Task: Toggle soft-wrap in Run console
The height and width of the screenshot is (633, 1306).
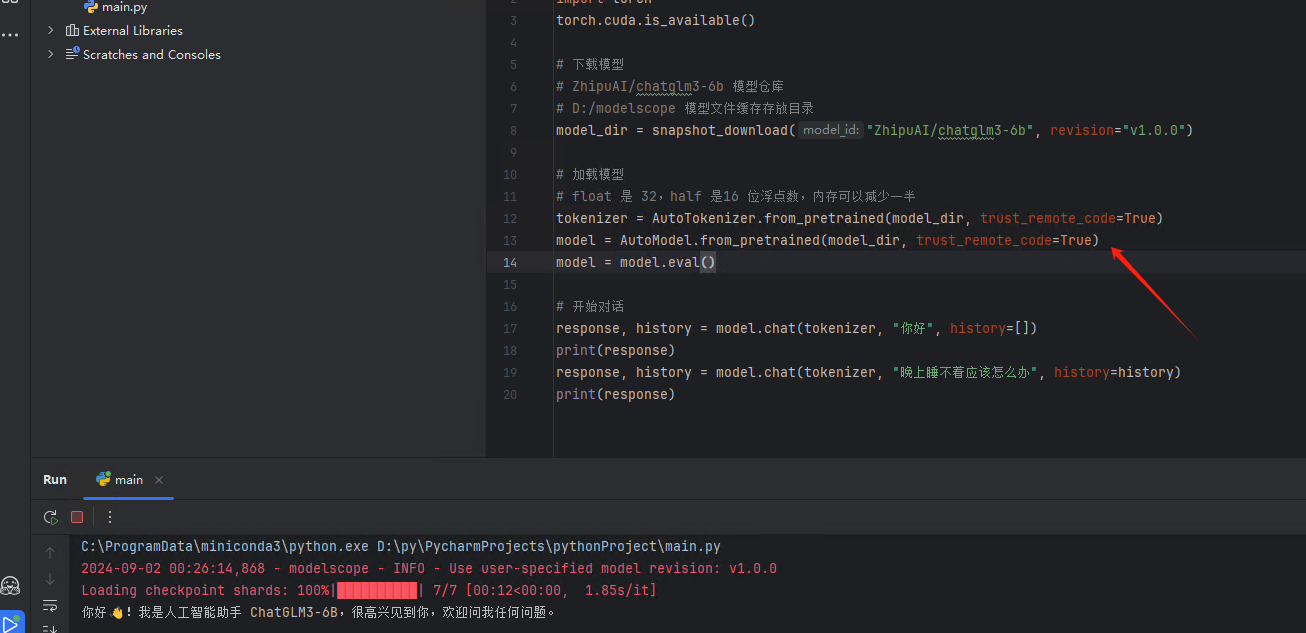Action: point(50,605)
